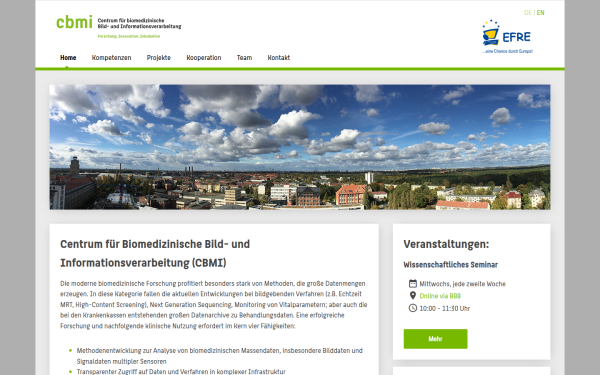Go to the Home menu item
This screenshot has height=375, width=600.
click(x=68, y=58)
